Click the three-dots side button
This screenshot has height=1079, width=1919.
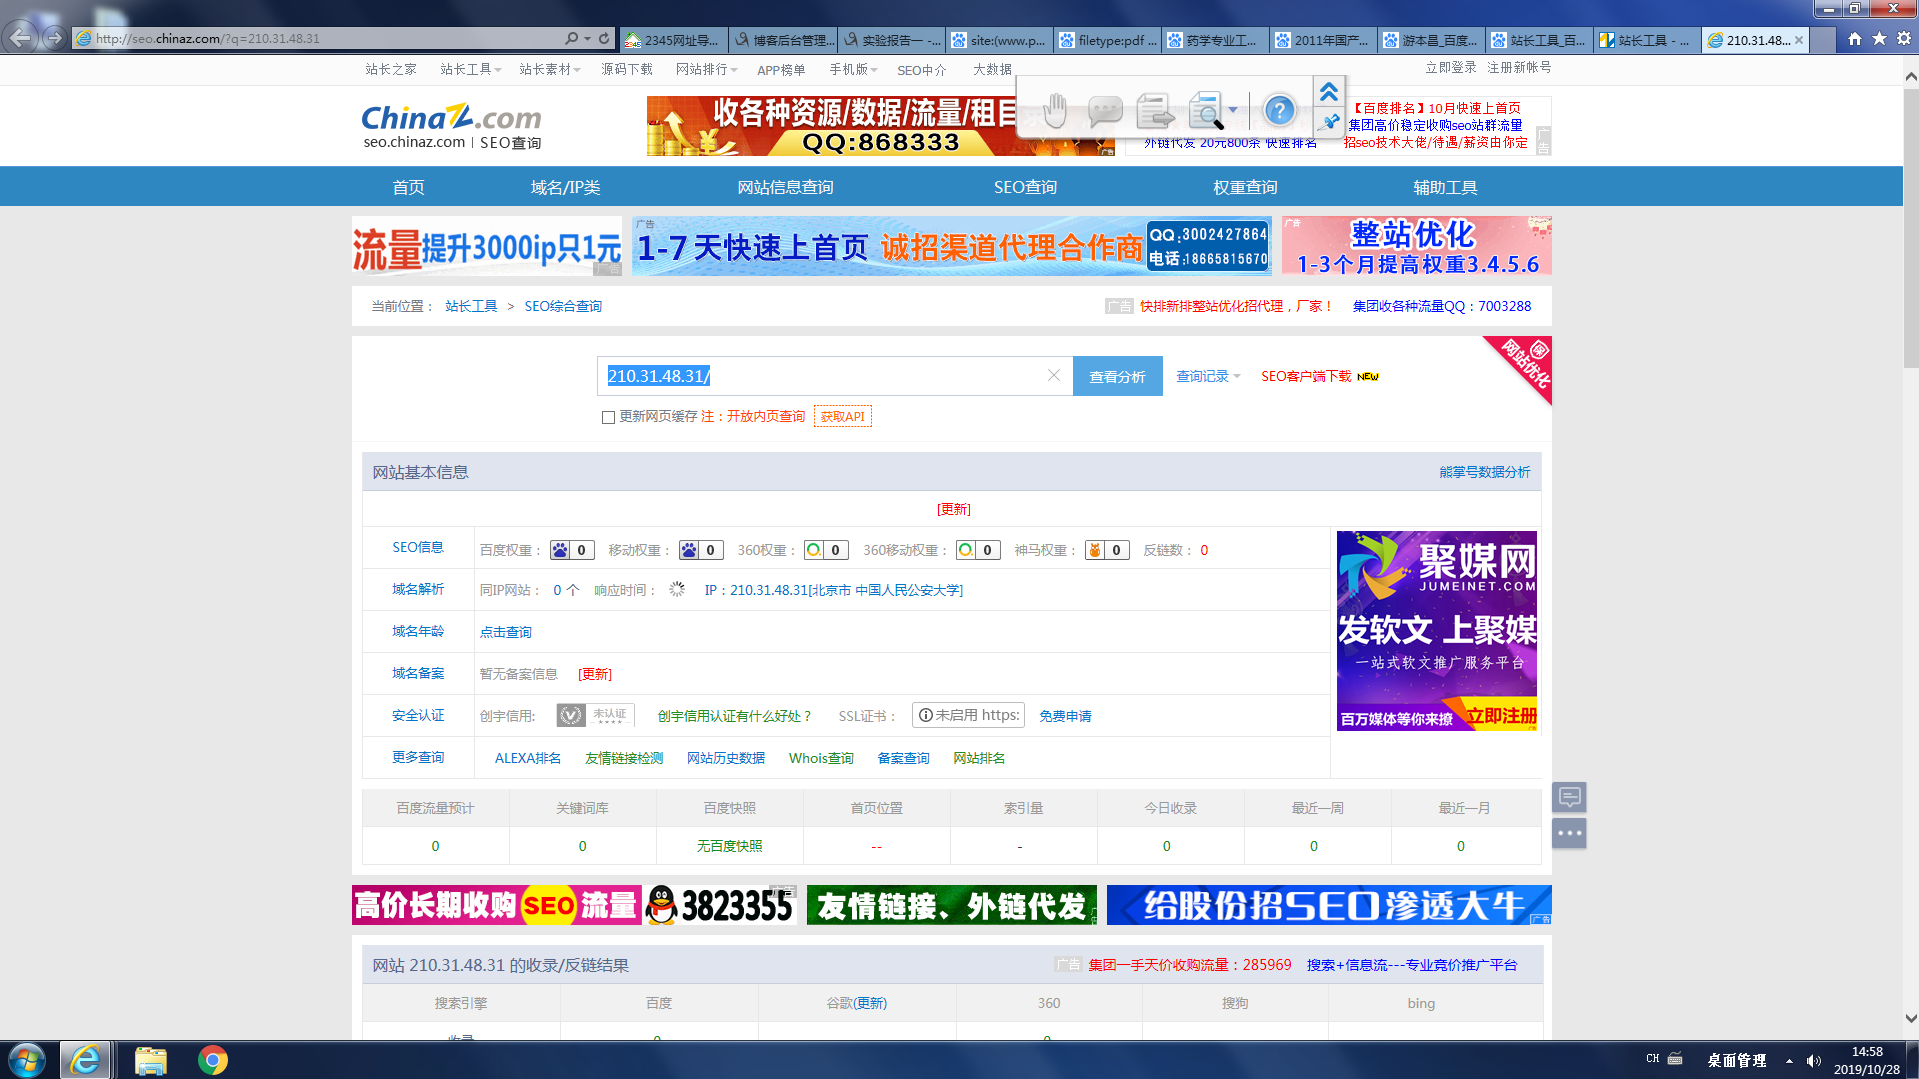[x=1569, y=833]
